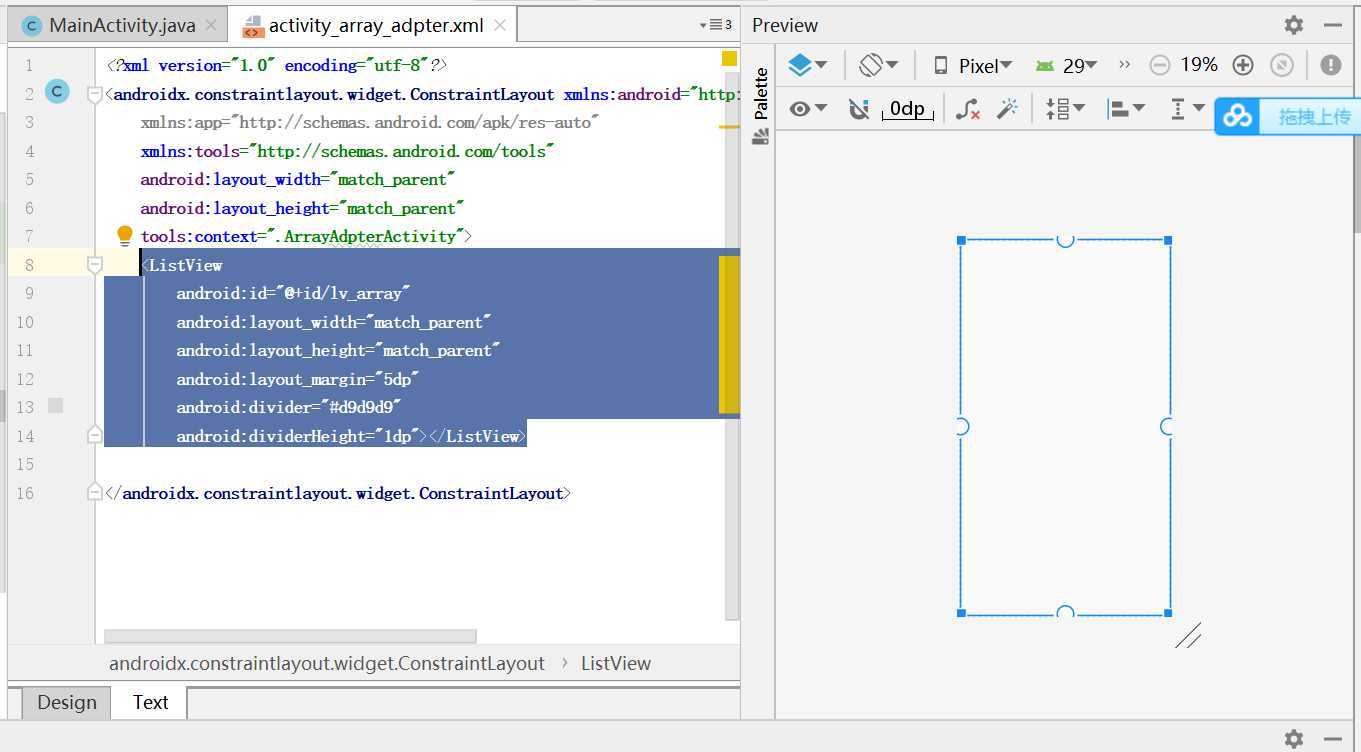Click android:id="@+id/lv_array" text
Screen dimensions: 1361x752
pos(294,293)
